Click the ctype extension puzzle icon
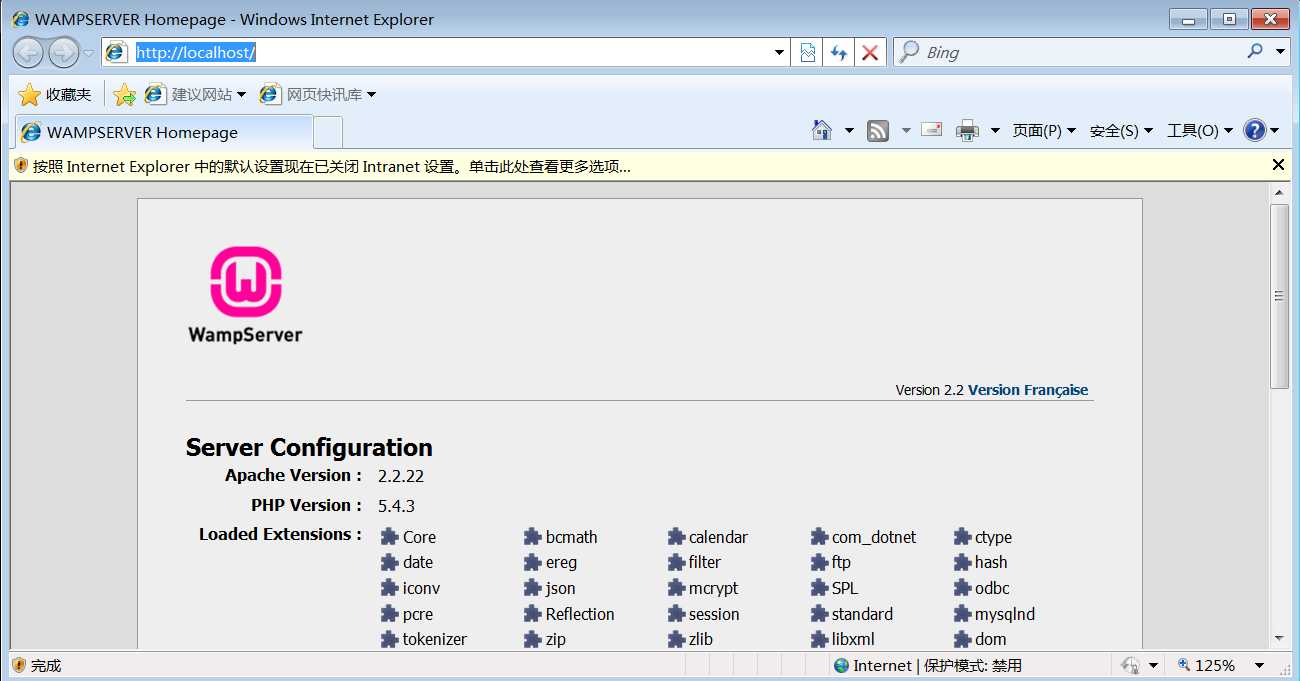The image size is (1300, 681). tap(962, 537)
